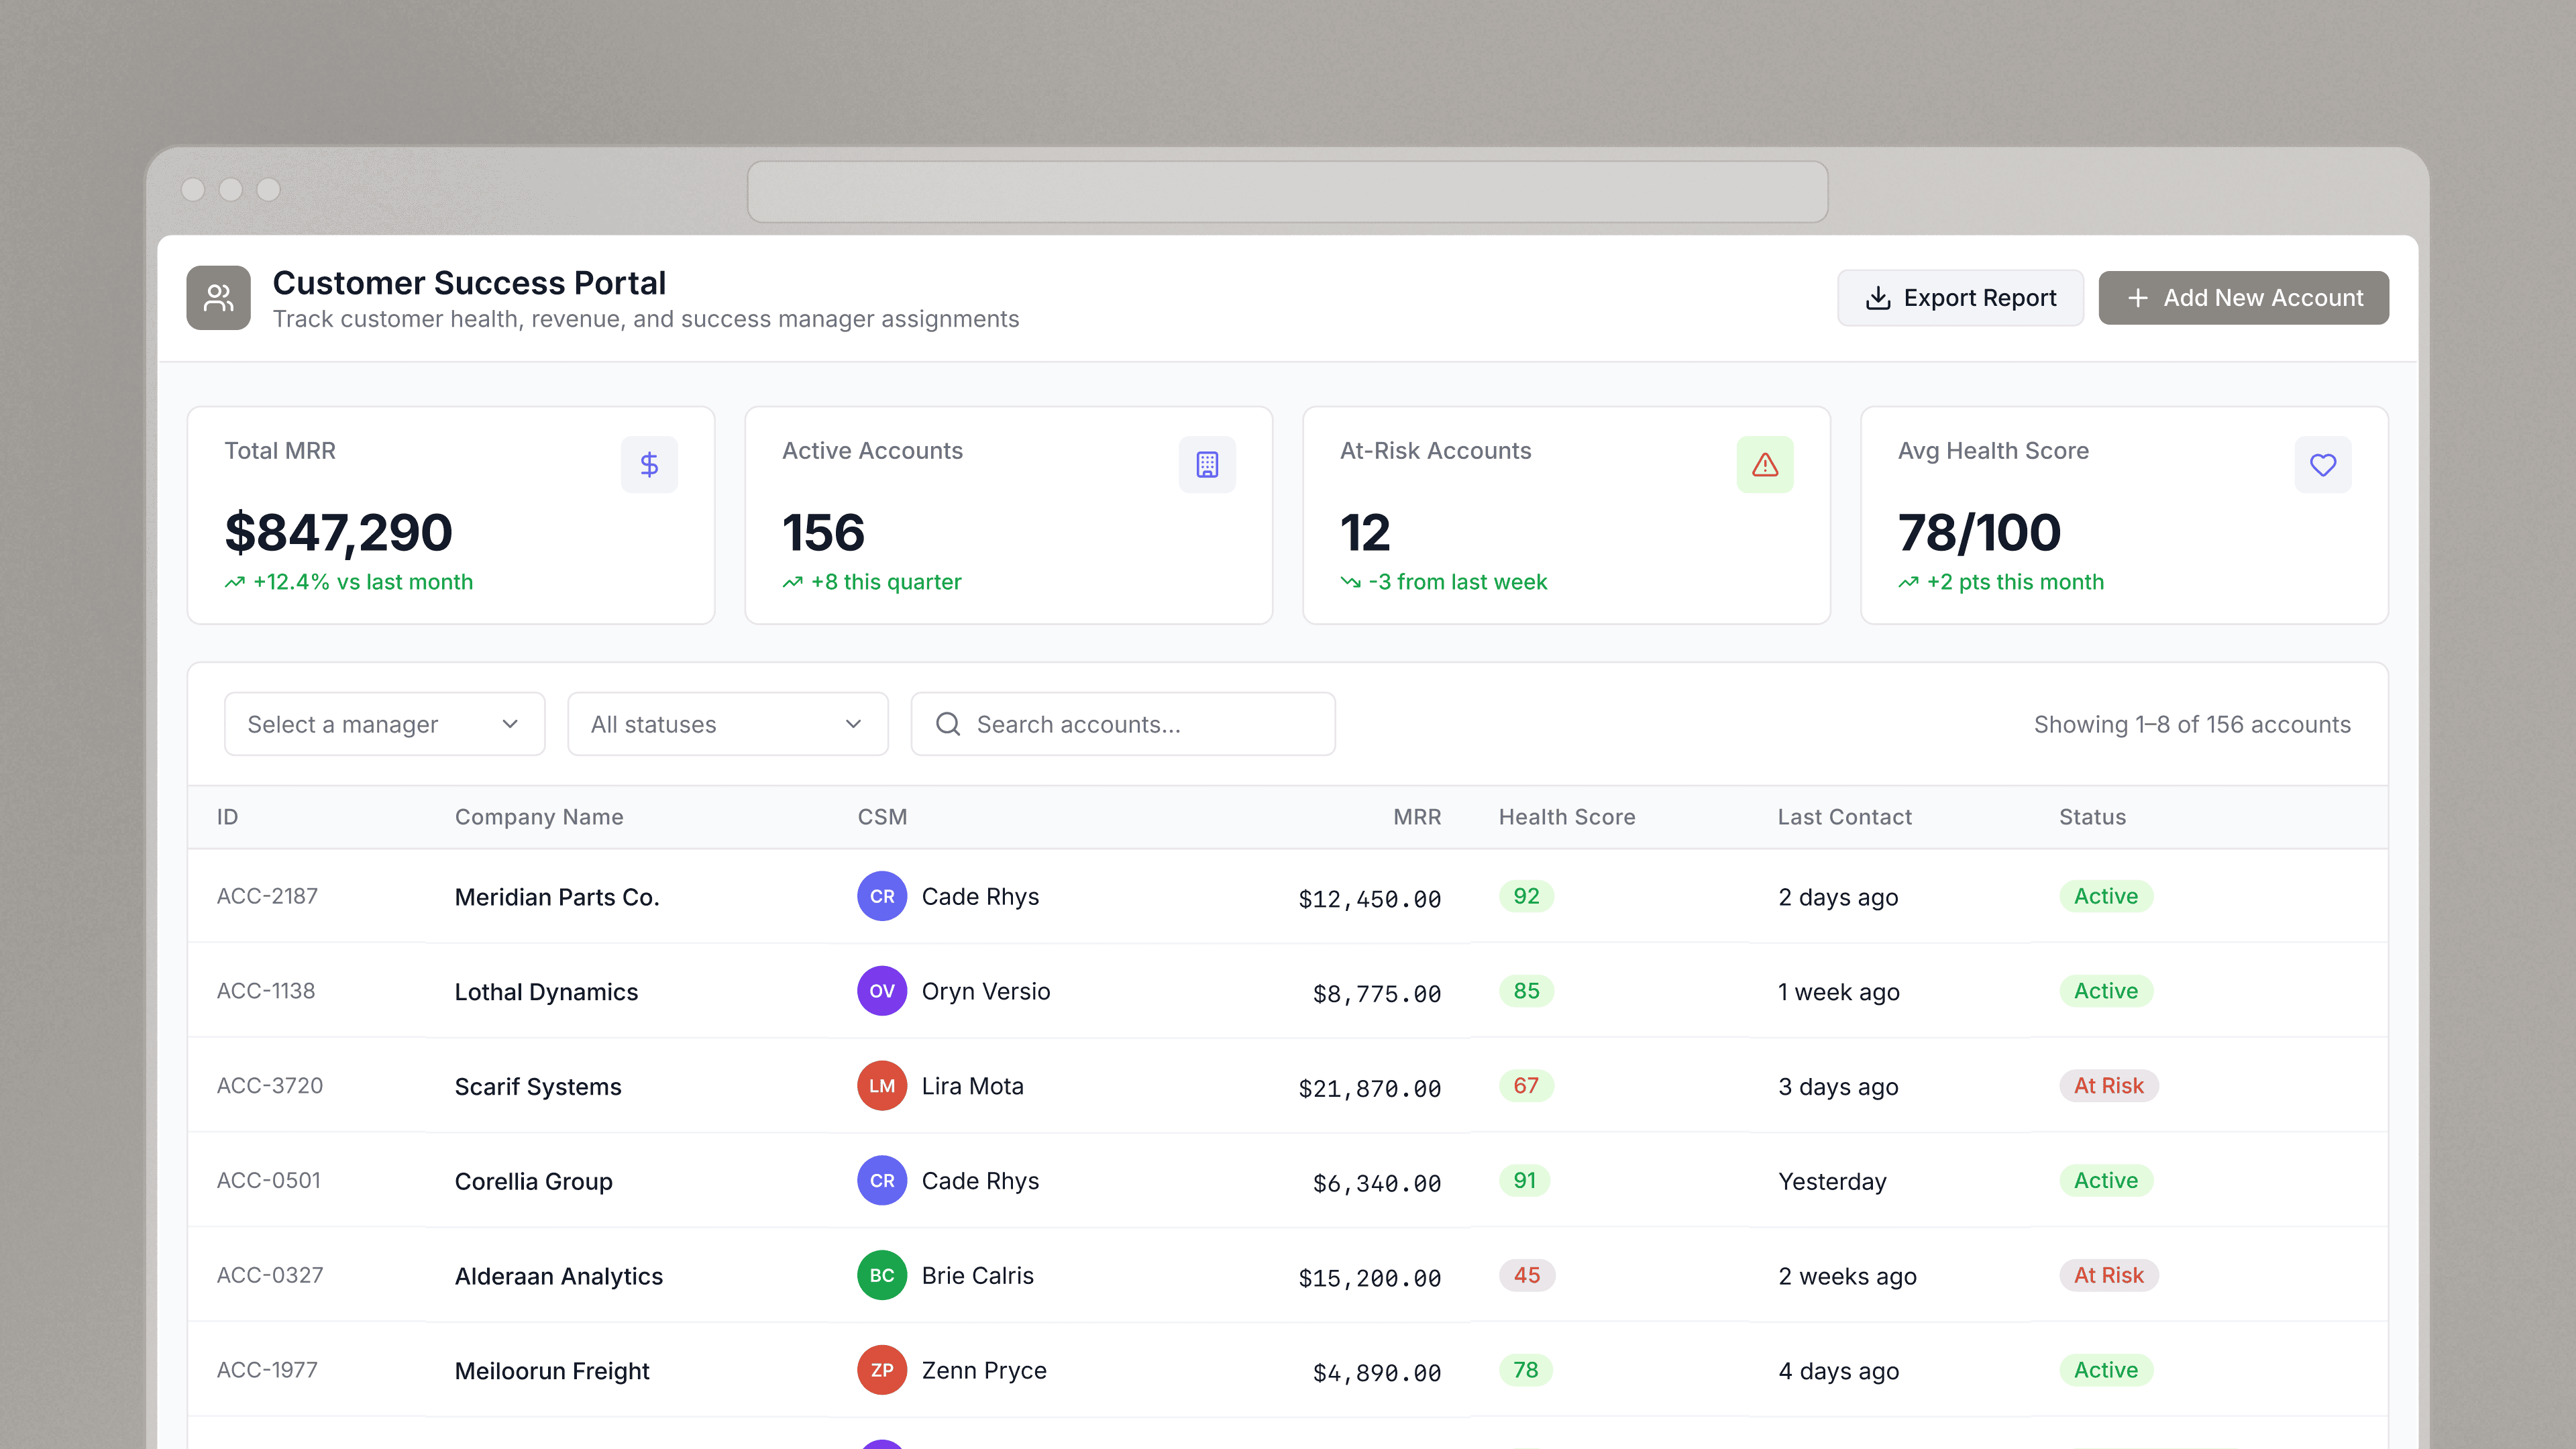Screen dimensions: 2576x1449
Task: Click Showing 1–8 of 156 accounts text
Action: [2192, 724]
